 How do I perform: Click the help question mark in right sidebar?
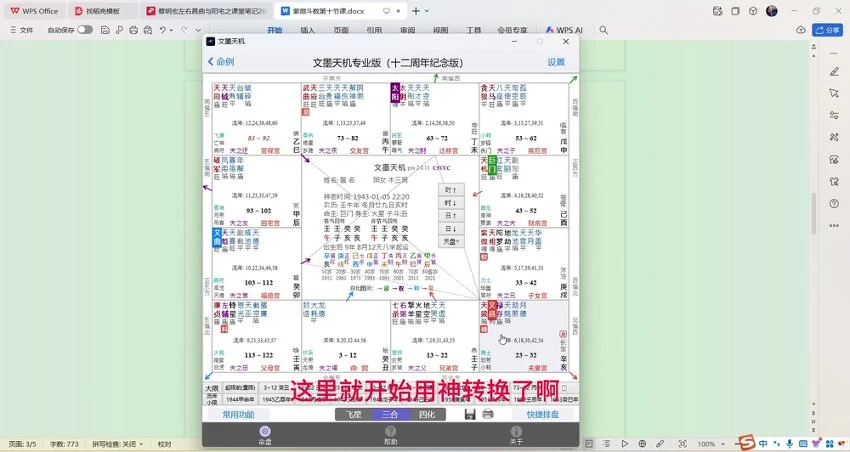pos(834,204)
